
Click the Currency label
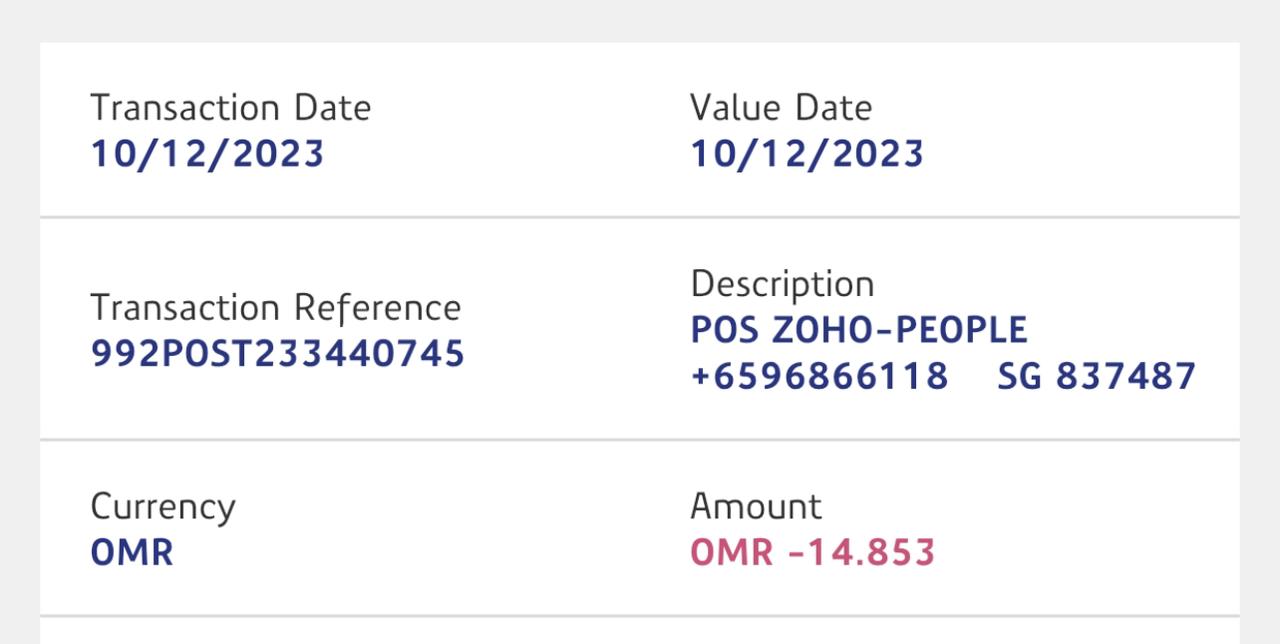(162, 507)
